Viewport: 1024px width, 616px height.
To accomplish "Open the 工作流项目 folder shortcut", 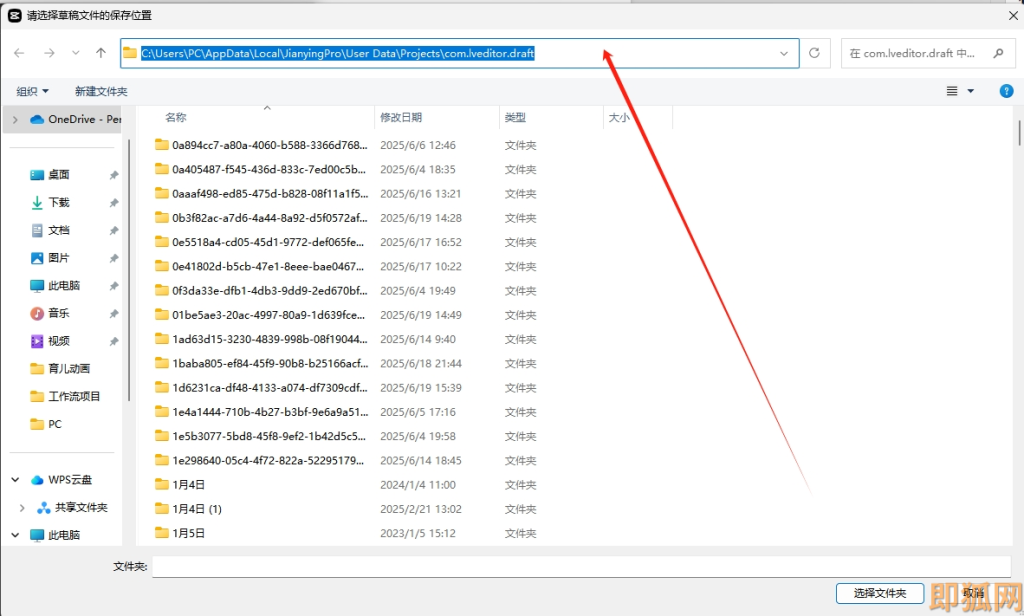I will [x=65, y=397].
